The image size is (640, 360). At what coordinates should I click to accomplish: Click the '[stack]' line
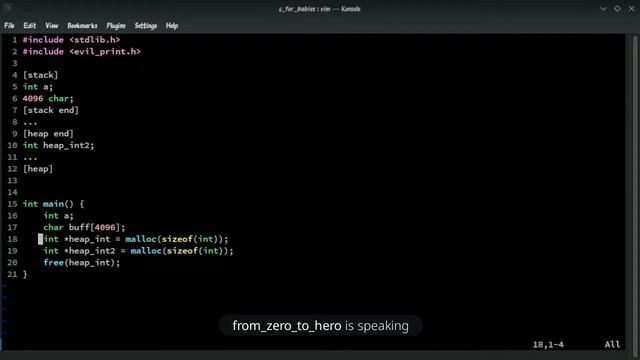point(40,75)
